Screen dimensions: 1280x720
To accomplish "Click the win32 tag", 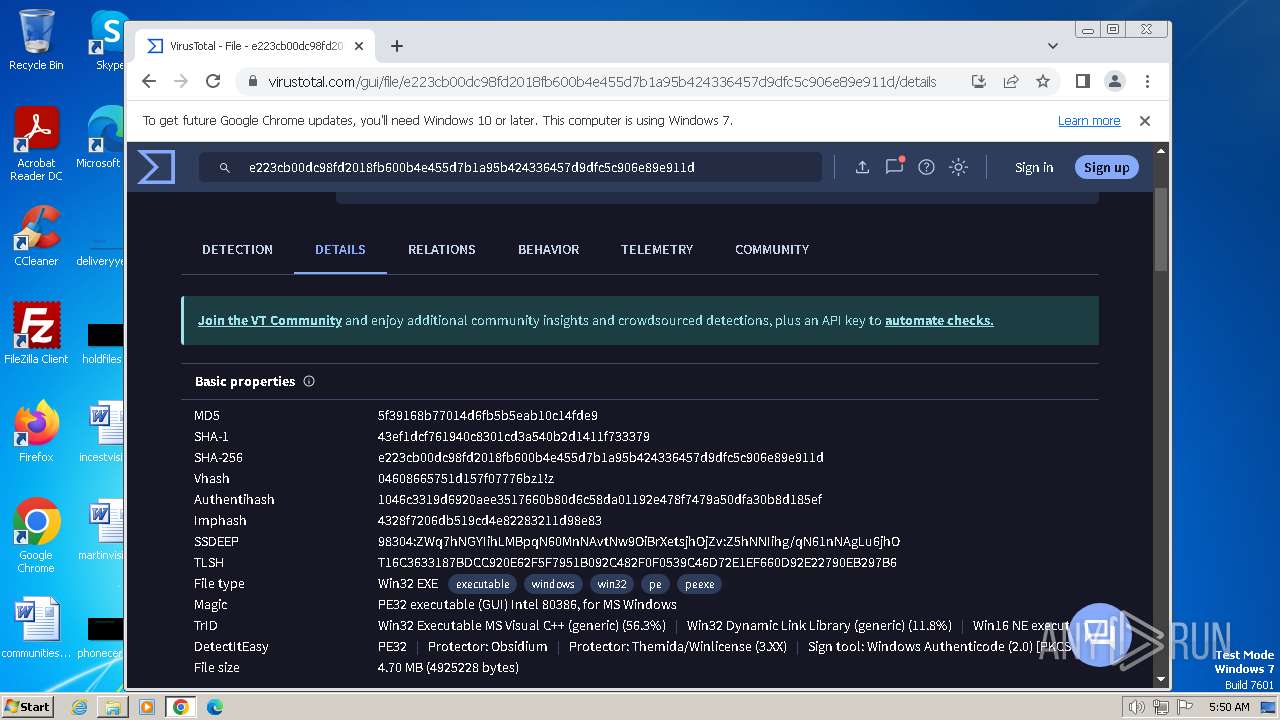I will [x=612, y=584].
